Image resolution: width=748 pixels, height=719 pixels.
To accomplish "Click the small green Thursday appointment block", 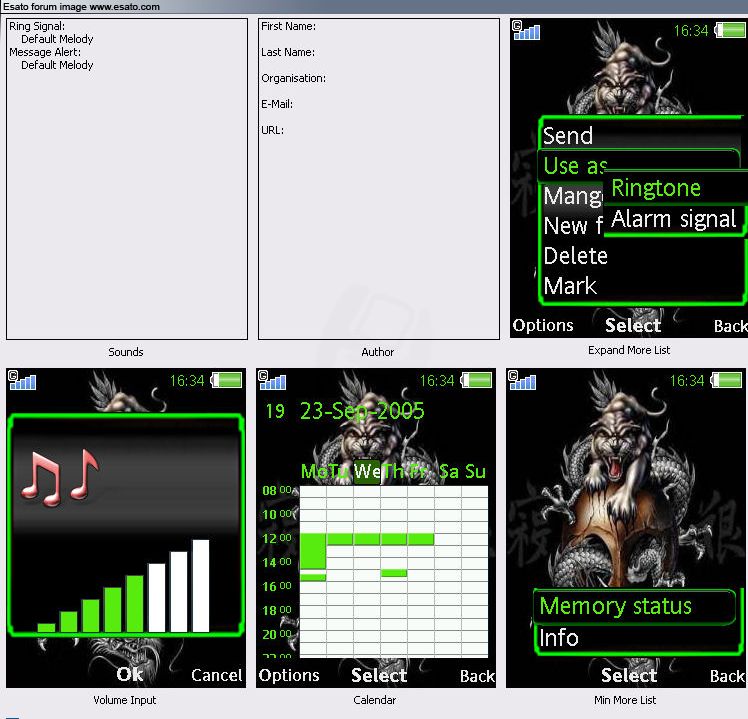I will (x=394, y=573).
